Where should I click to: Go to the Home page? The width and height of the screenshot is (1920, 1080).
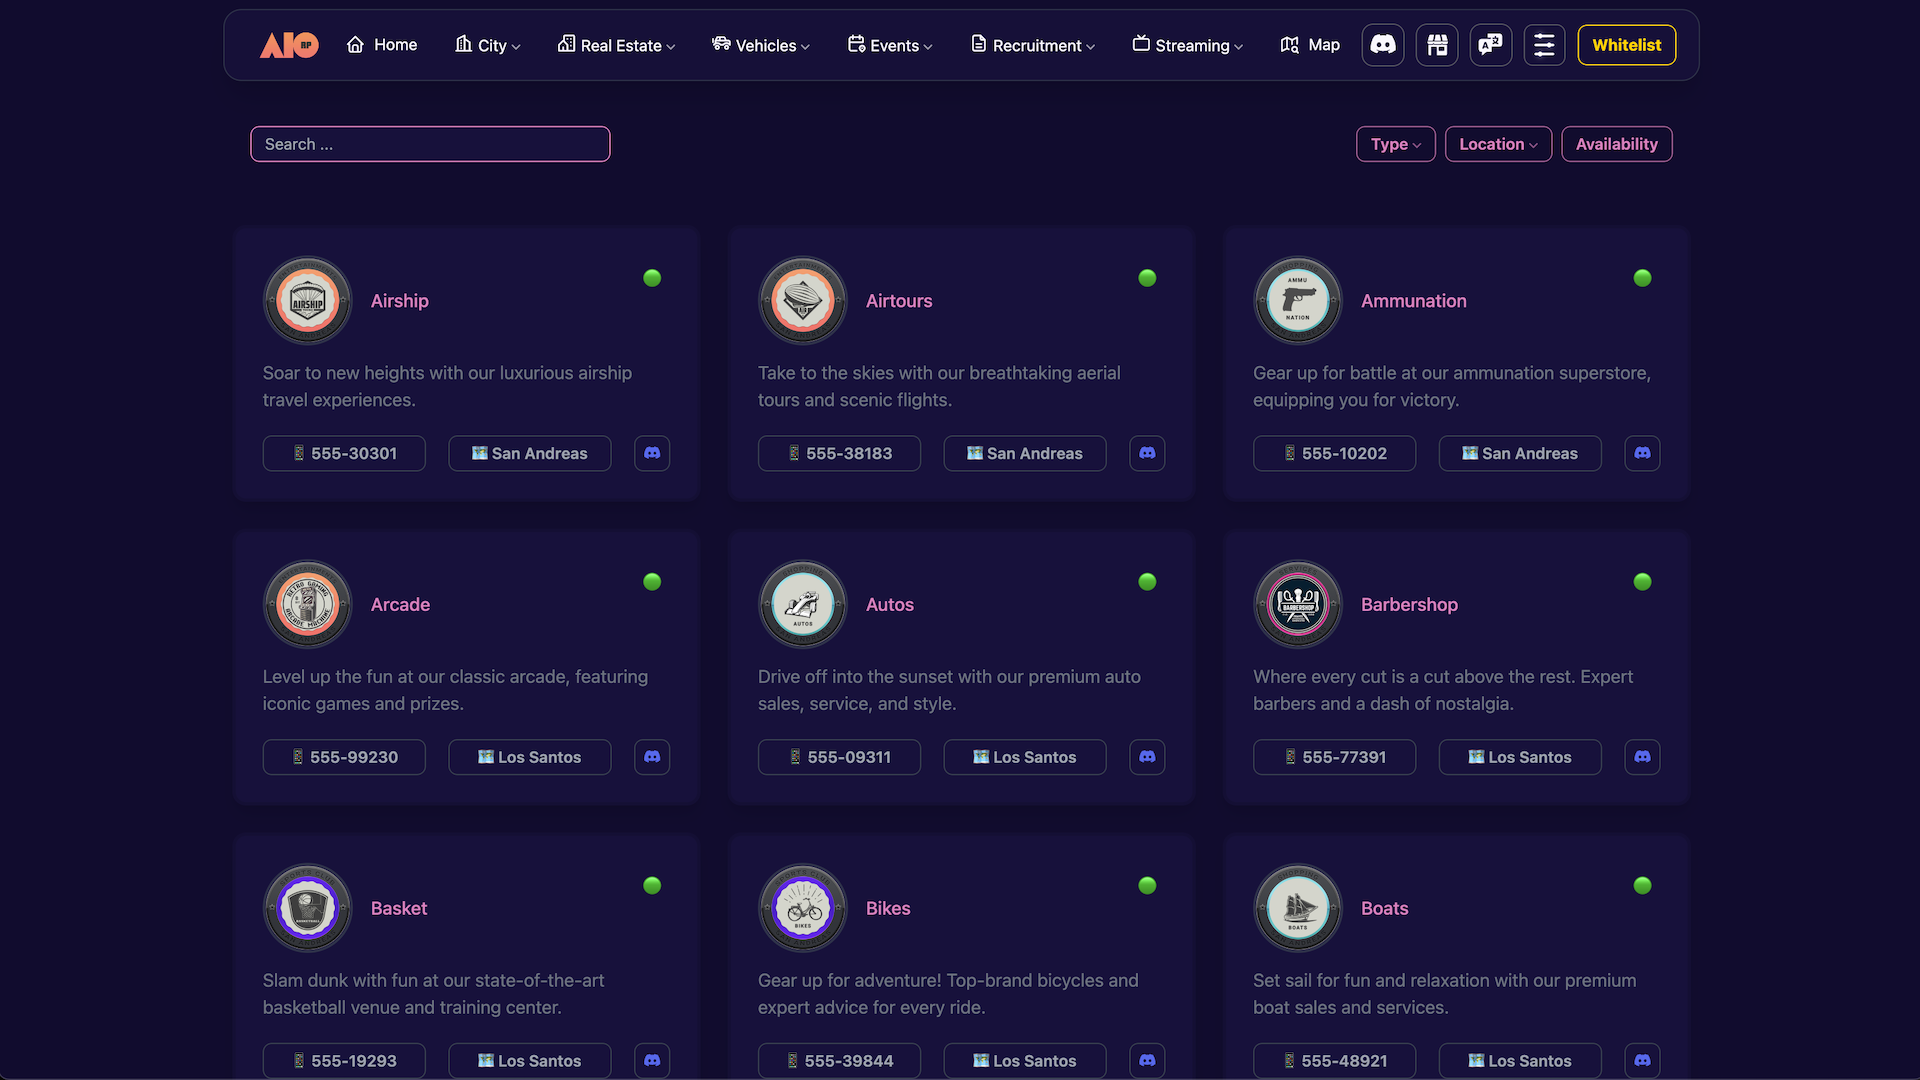pyautogui.click(x=382, y=45)
